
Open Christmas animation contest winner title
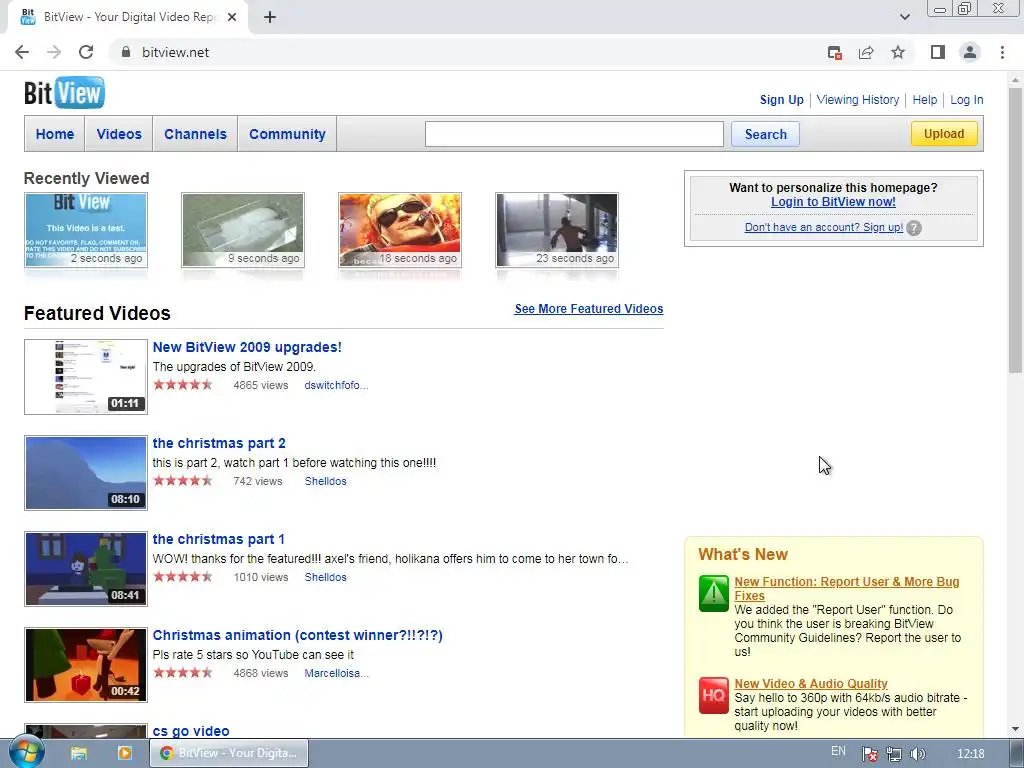[x=297, y=635]
